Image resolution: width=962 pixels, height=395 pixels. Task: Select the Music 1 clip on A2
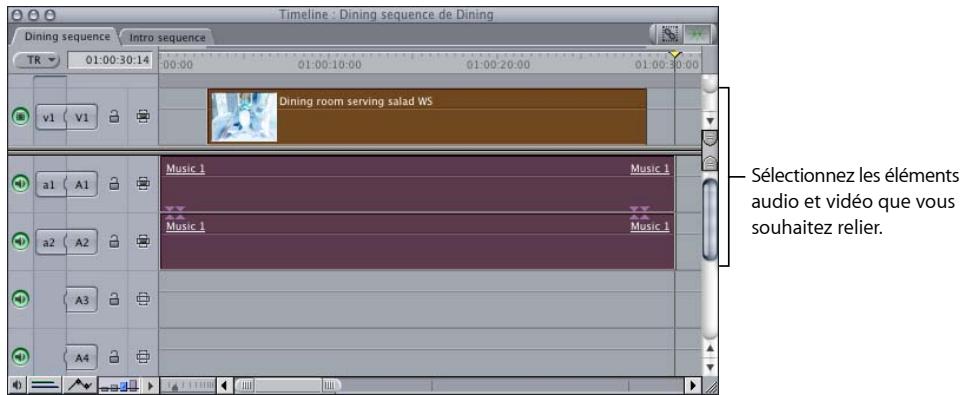click(x=417, y=242)
